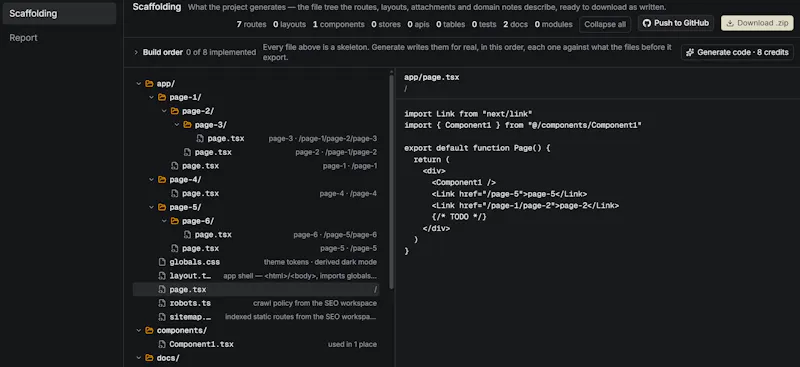Click the '0 modules' counter

[x=554, y=25]
